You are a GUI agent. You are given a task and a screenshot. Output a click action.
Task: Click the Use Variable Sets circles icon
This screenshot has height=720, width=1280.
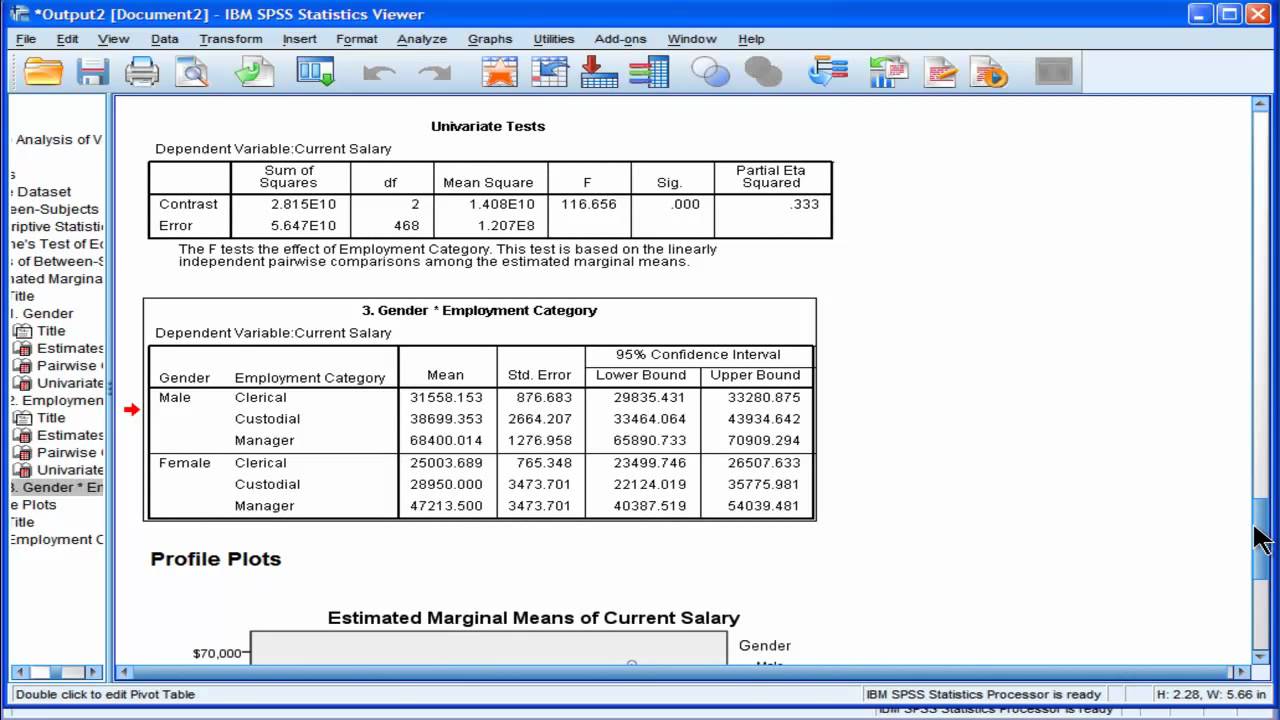point(711,73)
